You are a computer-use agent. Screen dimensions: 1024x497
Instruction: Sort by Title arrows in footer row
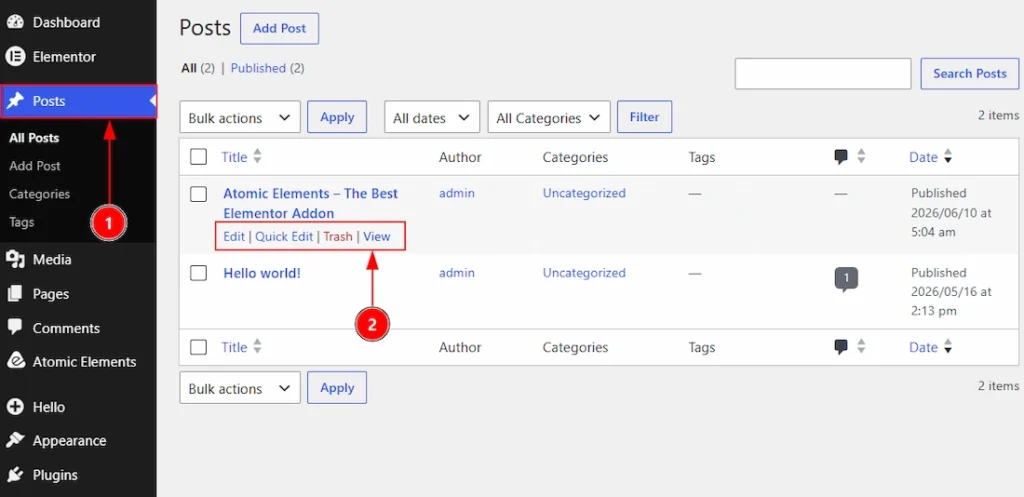coord(257,347)
